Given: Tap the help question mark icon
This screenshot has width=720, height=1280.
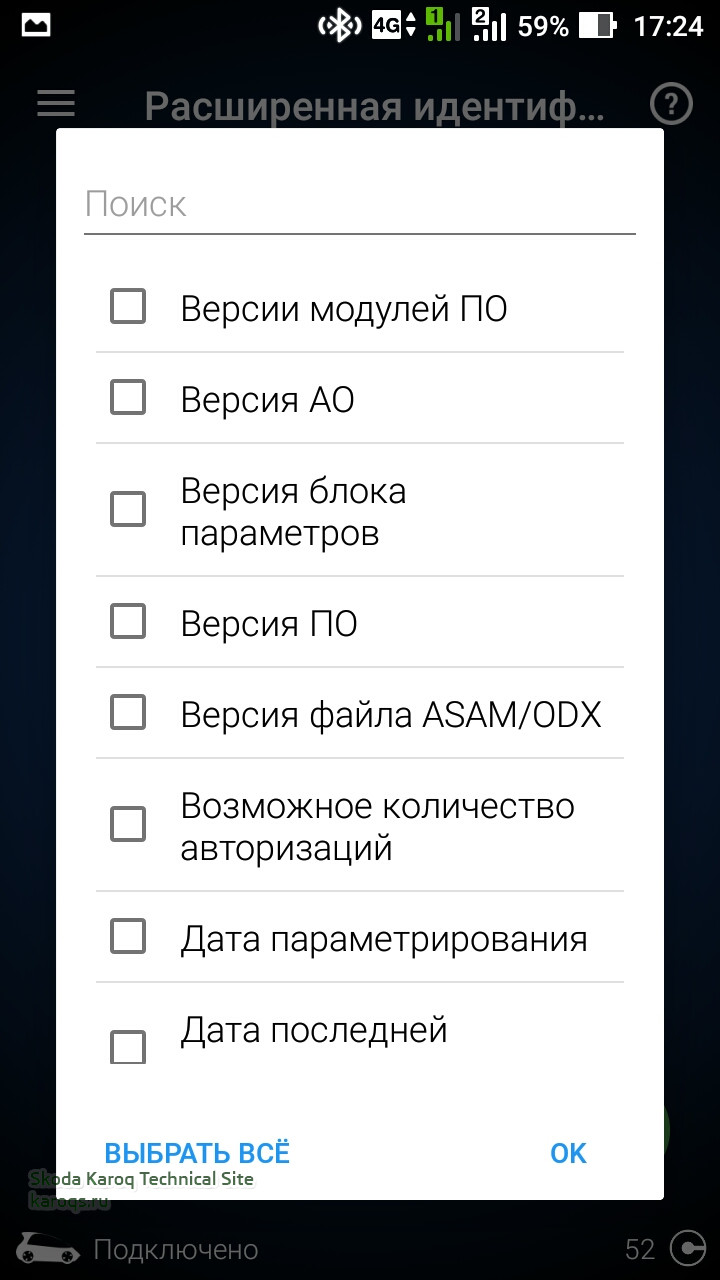Looking at the screenshot, I should (x=671, y=104).
